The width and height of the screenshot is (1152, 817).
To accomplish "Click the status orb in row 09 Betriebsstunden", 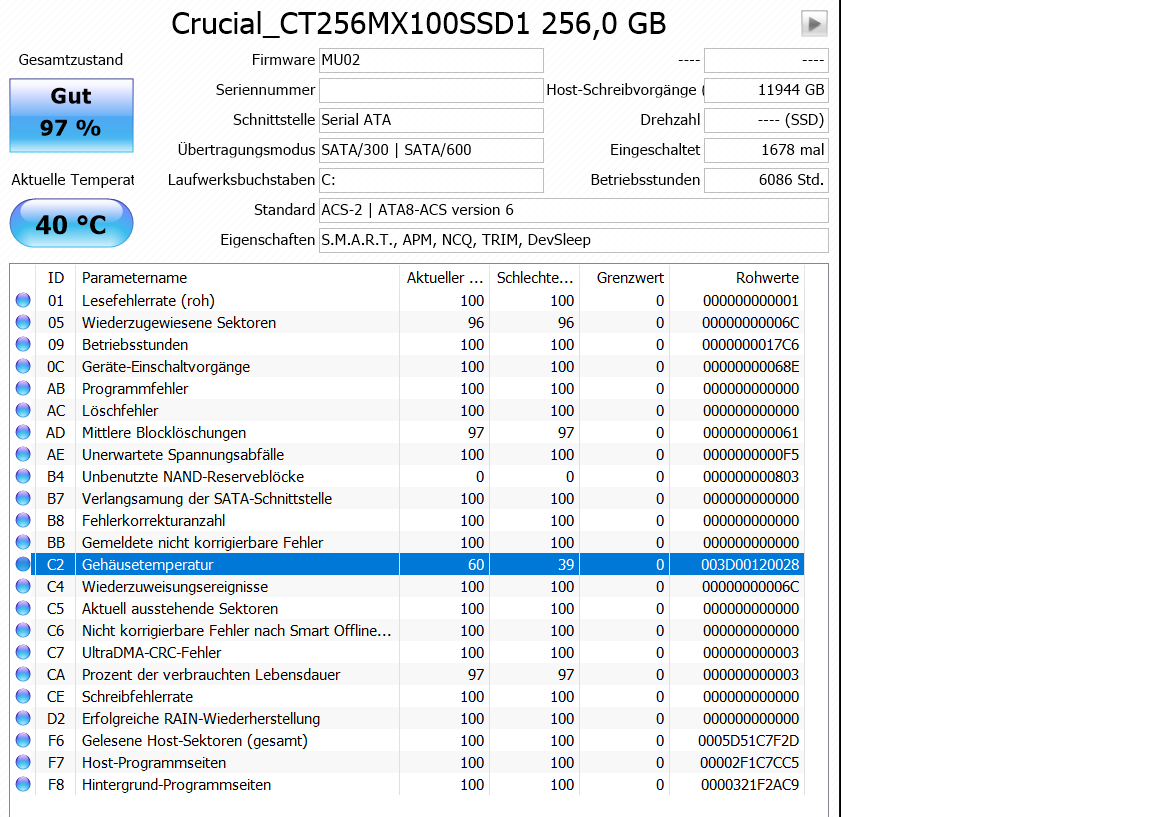I will (24, 345).
